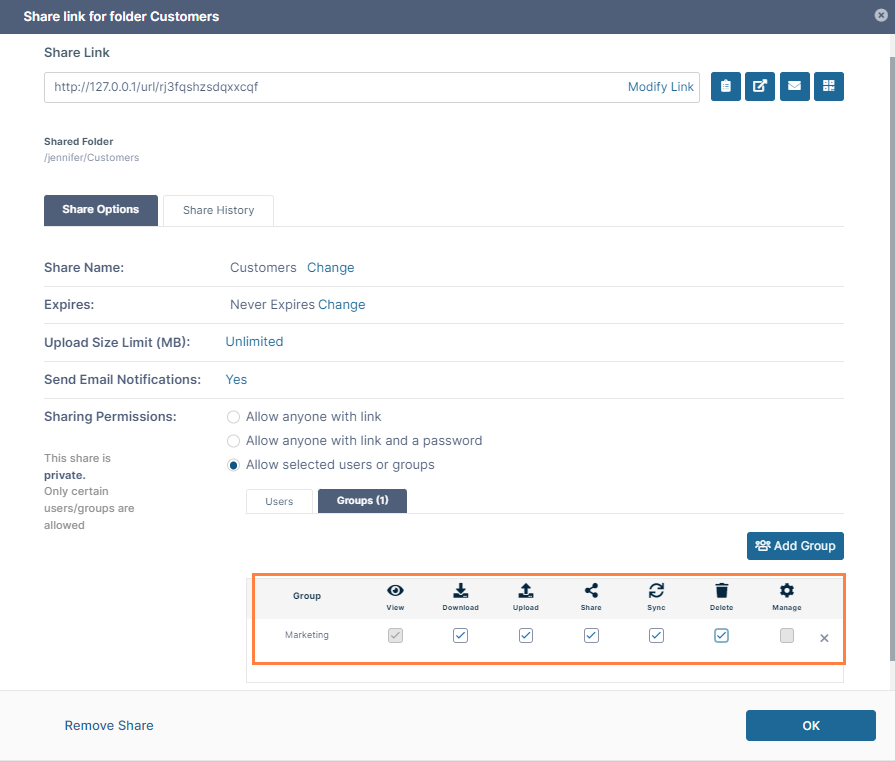This screenshot has width=895, height=762.
Task: Click the Sync column icon
Action: click(x=656, y=591)
